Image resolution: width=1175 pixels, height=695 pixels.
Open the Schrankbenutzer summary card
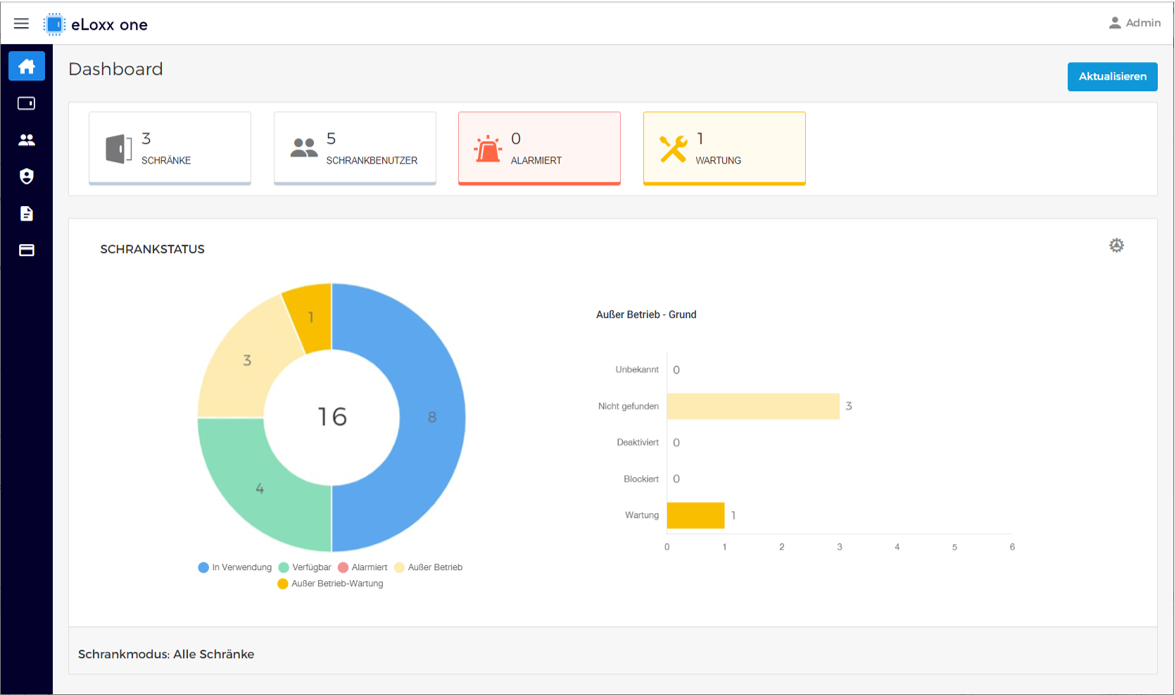click(x=355, y=148)
